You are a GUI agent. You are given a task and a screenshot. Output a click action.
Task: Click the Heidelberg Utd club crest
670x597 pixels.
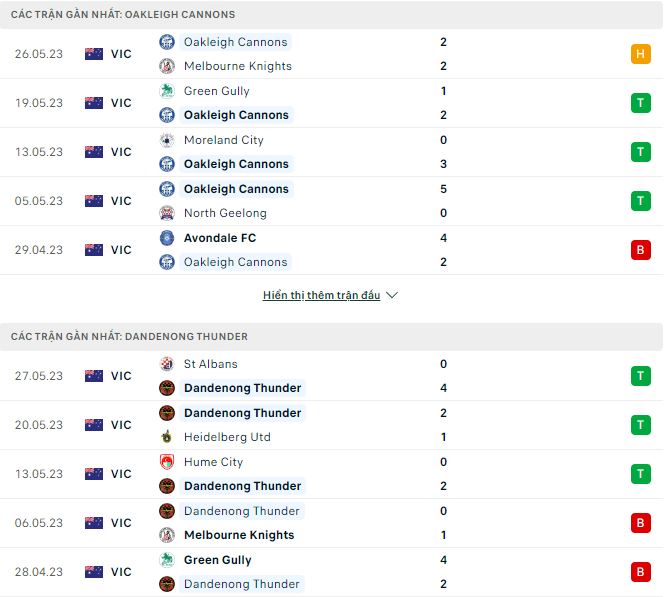167,437
